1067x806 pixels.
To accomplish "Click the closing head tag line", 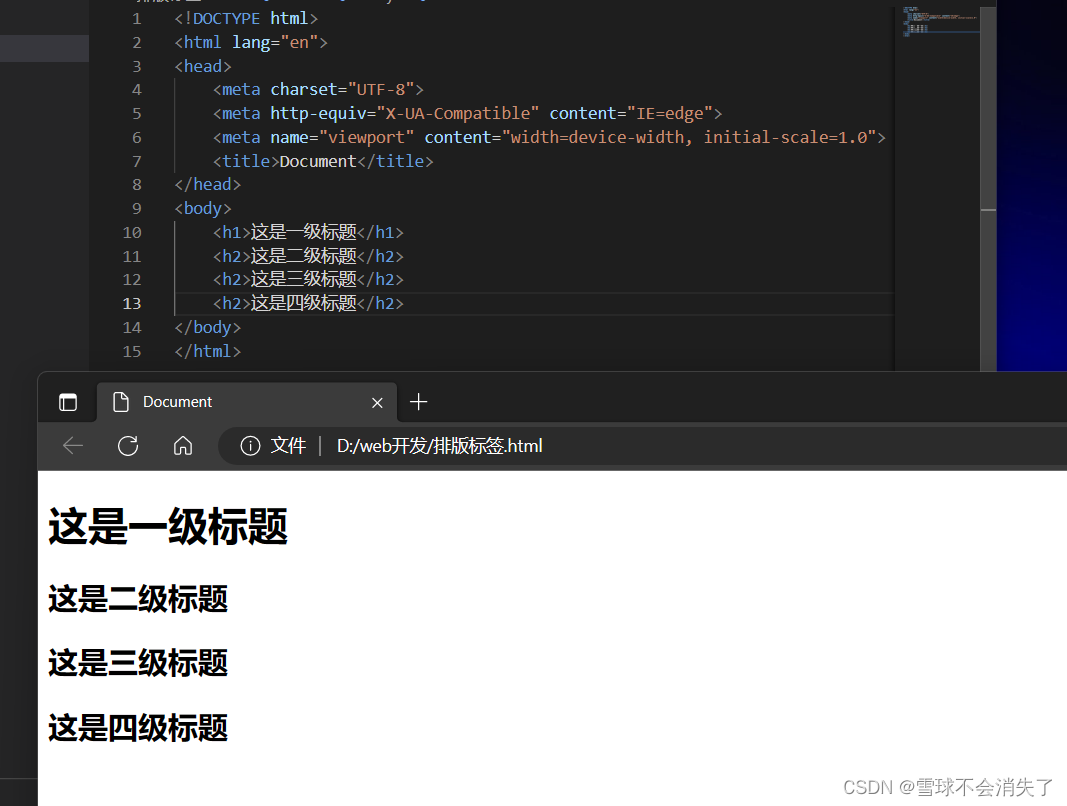I will click(208, 184).
